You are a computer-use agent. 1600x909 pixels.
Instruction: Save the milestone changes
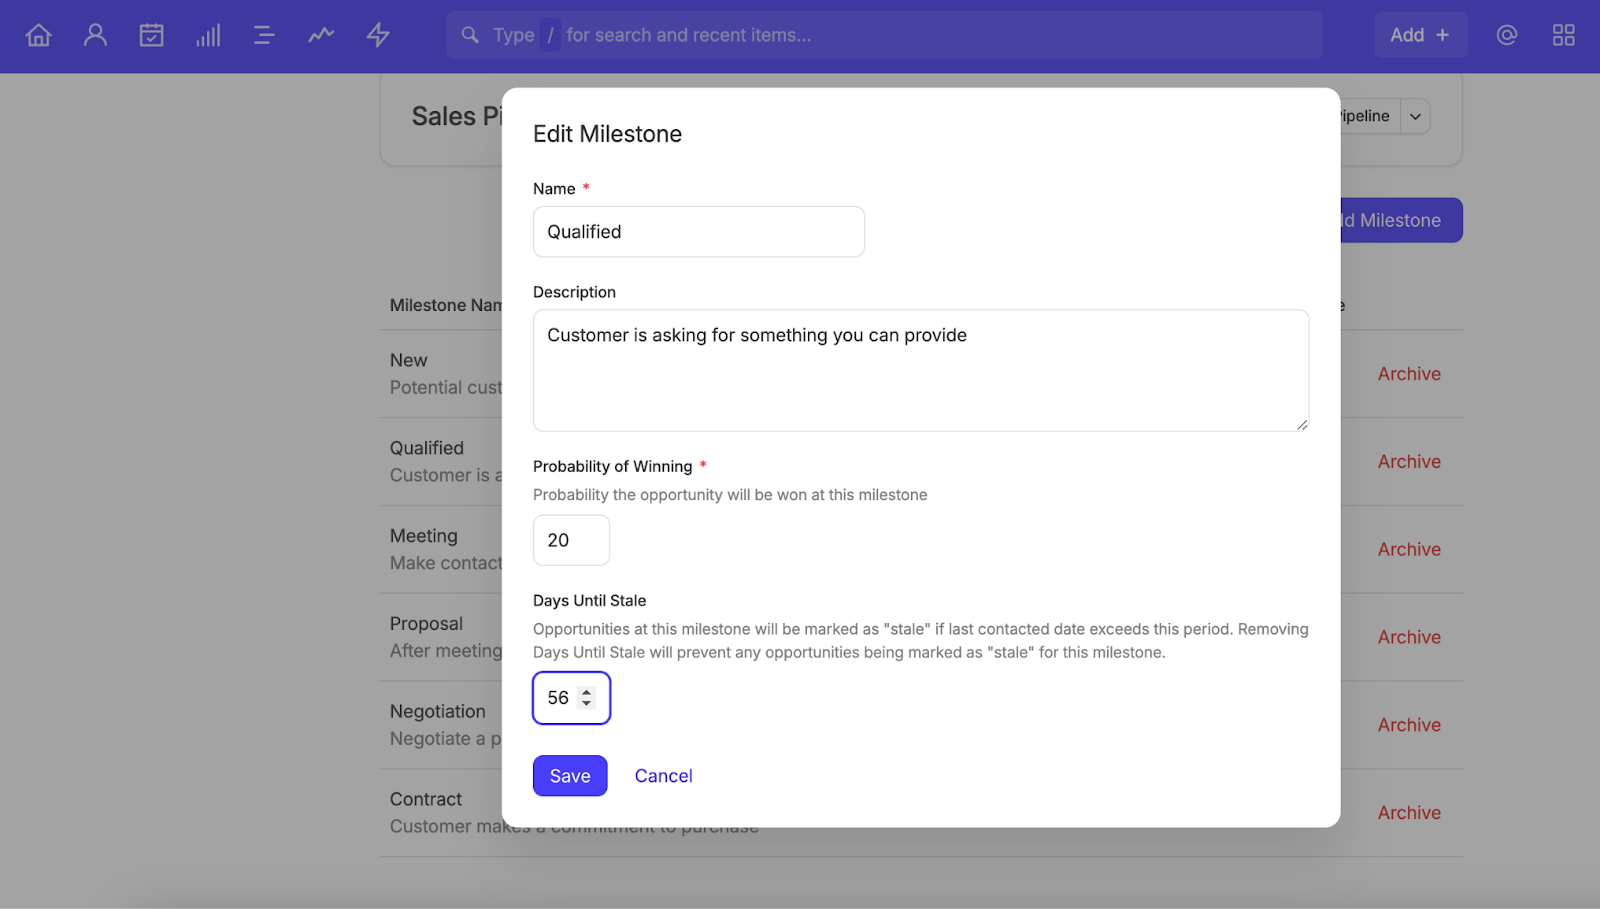point(570,776)
